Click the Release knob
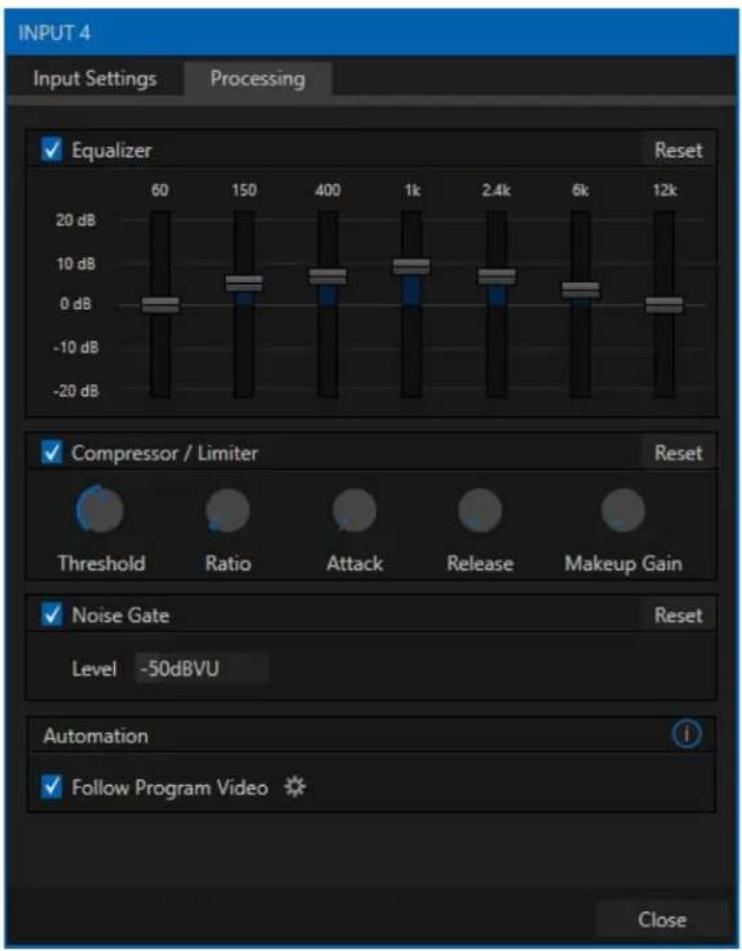The width and height of the screenshot is (742, 951). tap(480, 511)
